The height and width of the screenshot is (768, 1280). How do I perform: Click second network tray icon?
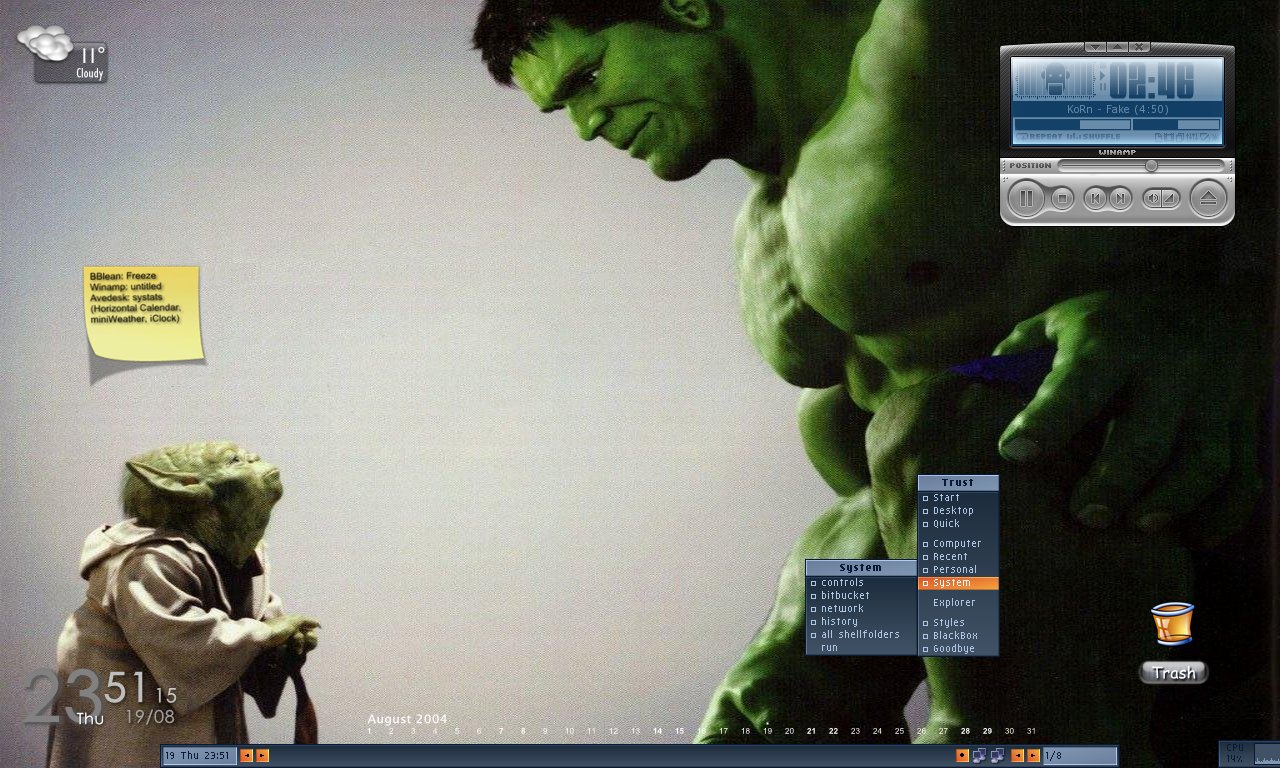pyautogui.click(x=997, y=756)
